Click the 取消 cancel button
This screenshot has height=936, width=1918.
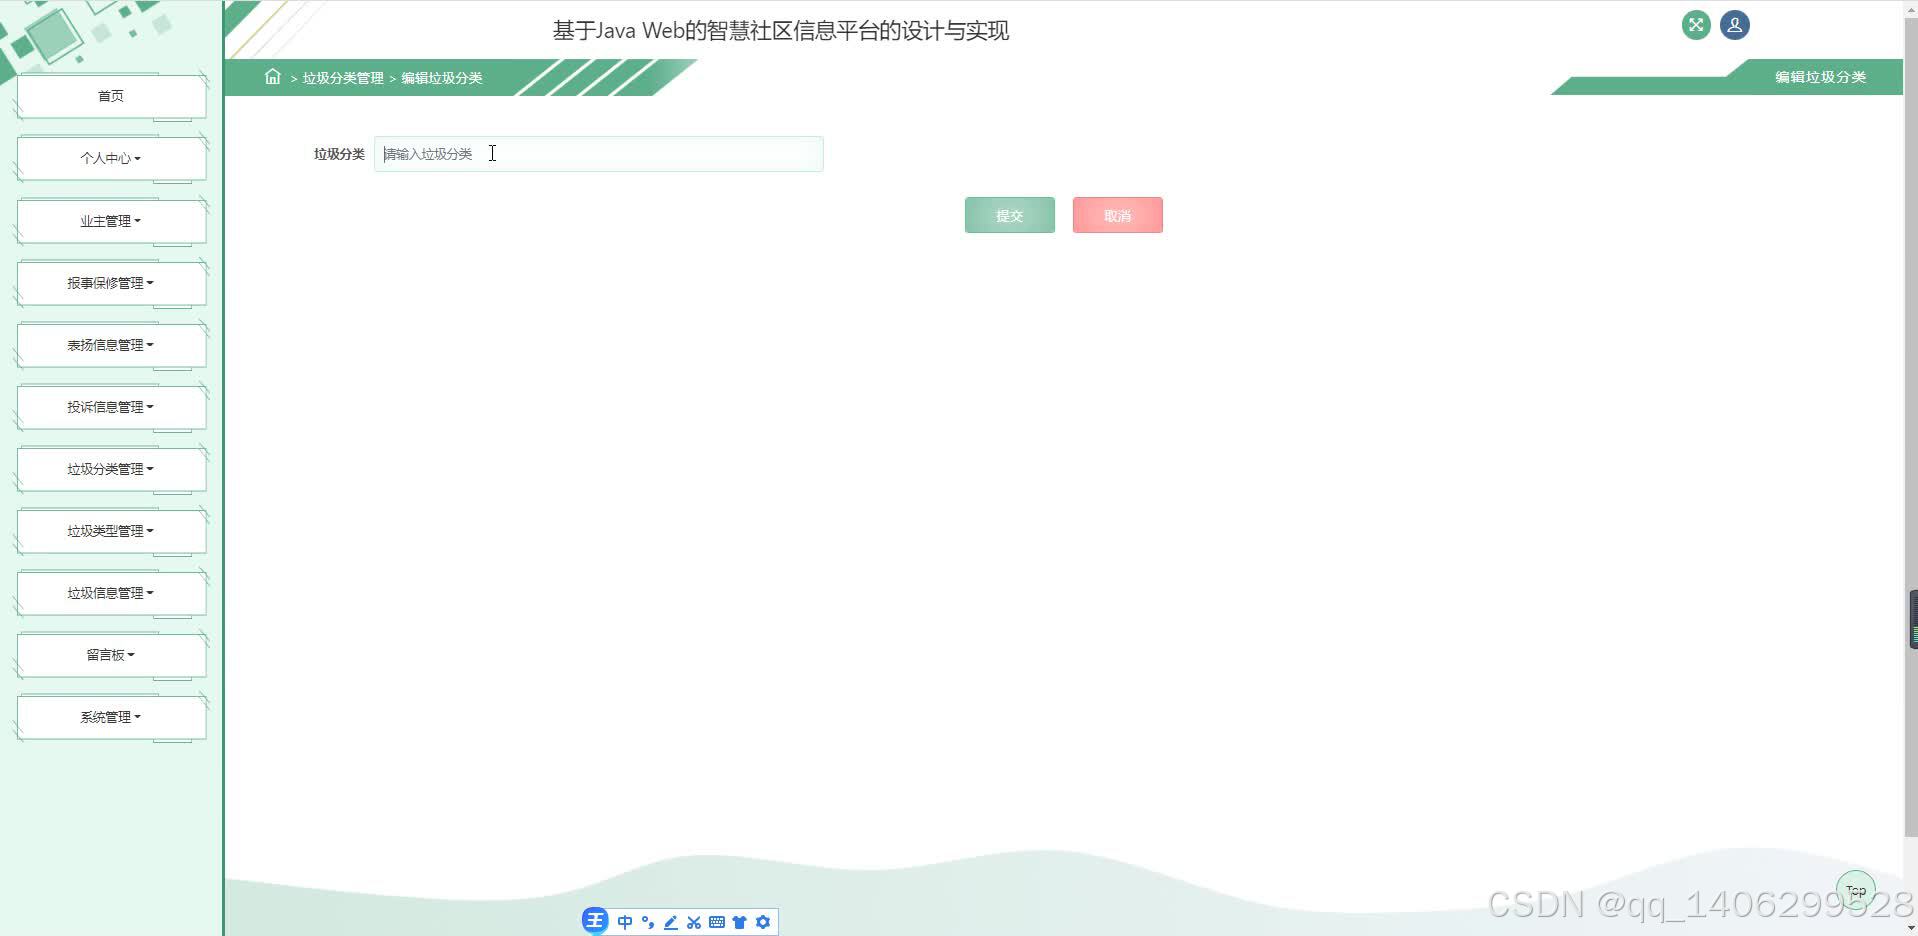coord(1116,214)
